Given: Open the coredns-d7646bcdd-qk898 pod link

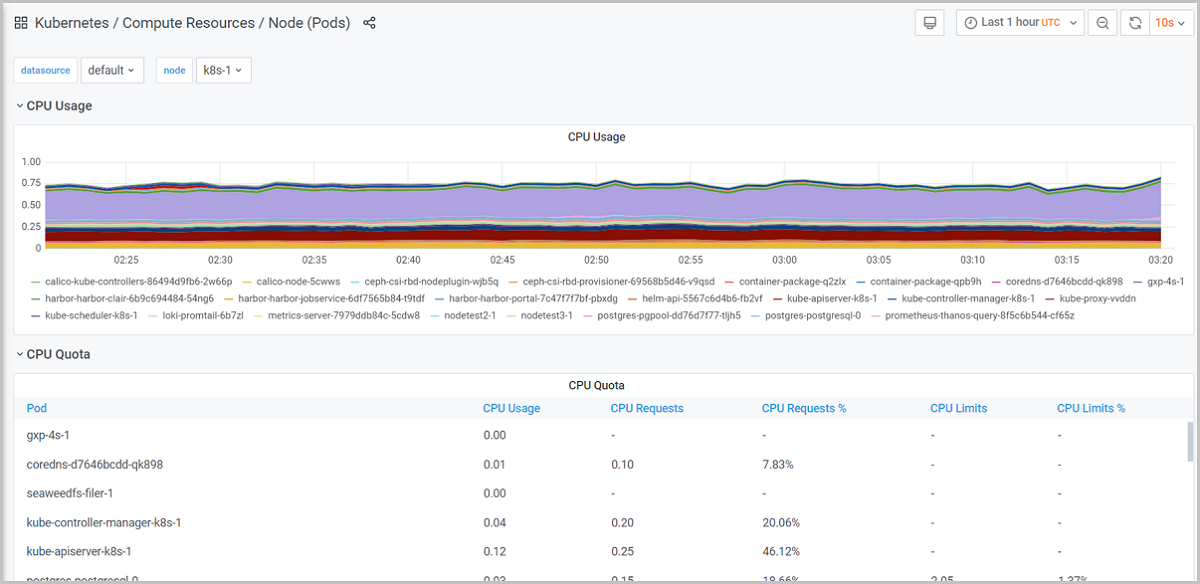Looking at the screenshot, I should [94, 464].
